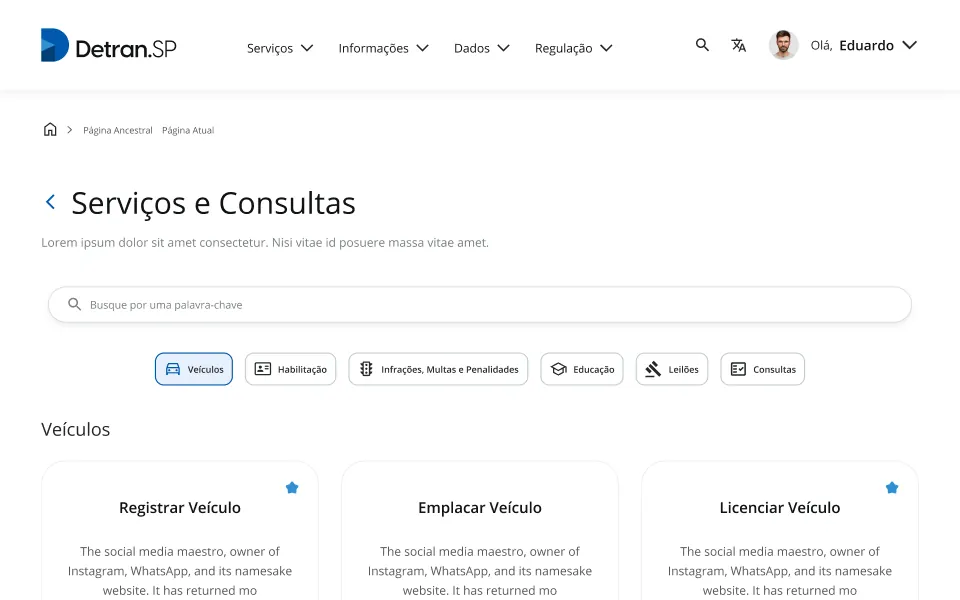Click the gavel icon in Leilões chip
960x600 pixels.
click(653, 369)
